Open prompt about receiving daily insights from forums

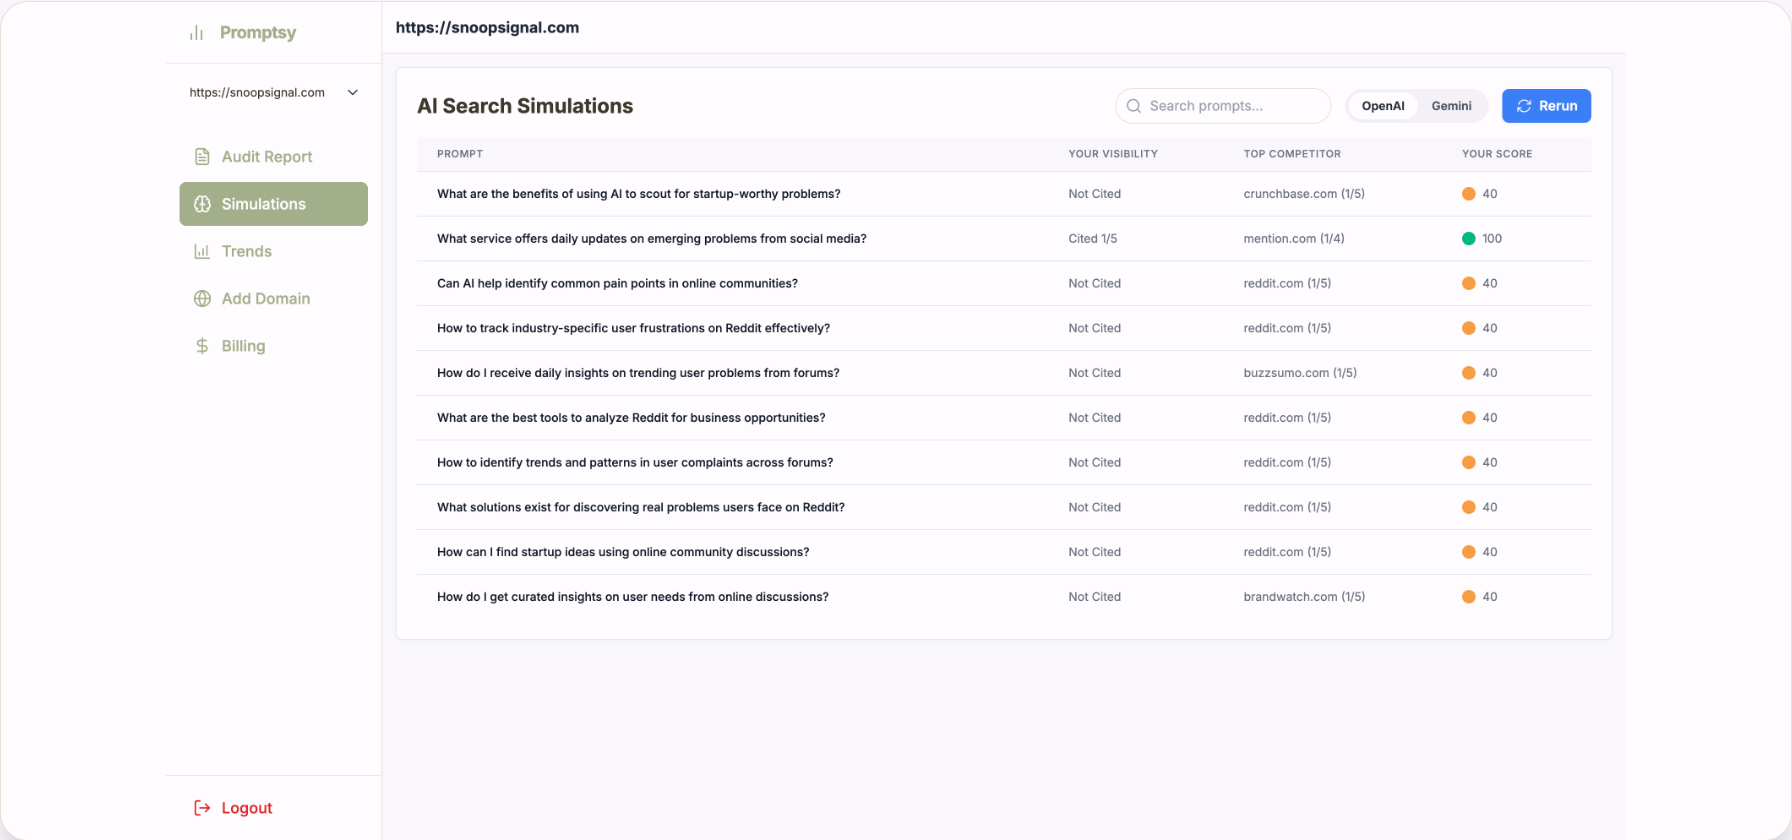(x=638, y=373)
